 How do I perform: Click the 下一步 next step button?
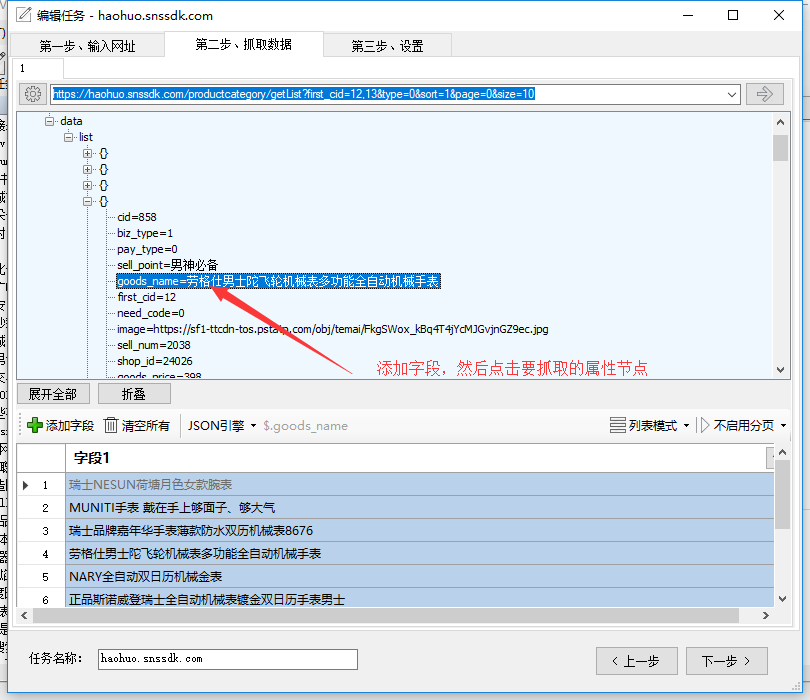pyautogui.click(x=726, y=661)
